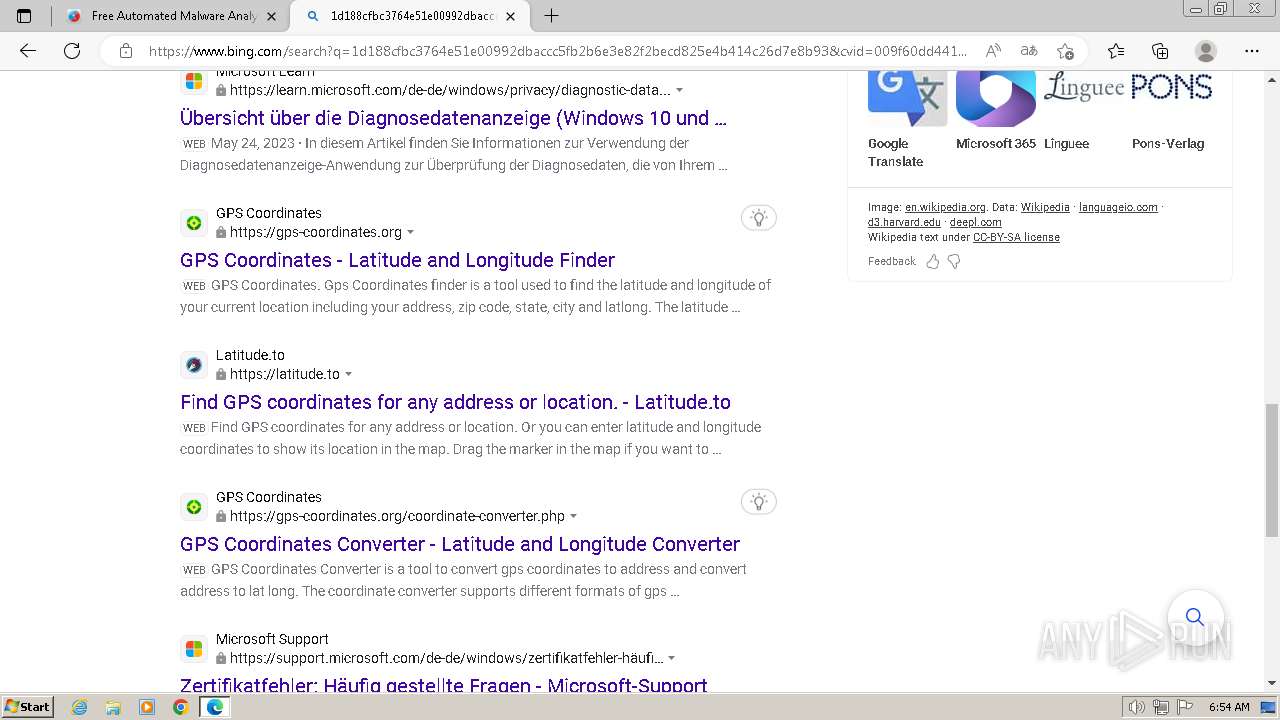Open languageio.com source link
This screenshot has width=1280, height=720.
[x=1118, y=207]
